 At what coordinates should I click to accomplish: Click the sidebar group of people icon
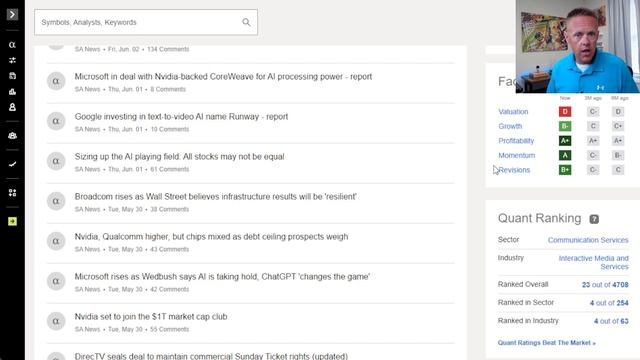[x=12, y=136]
